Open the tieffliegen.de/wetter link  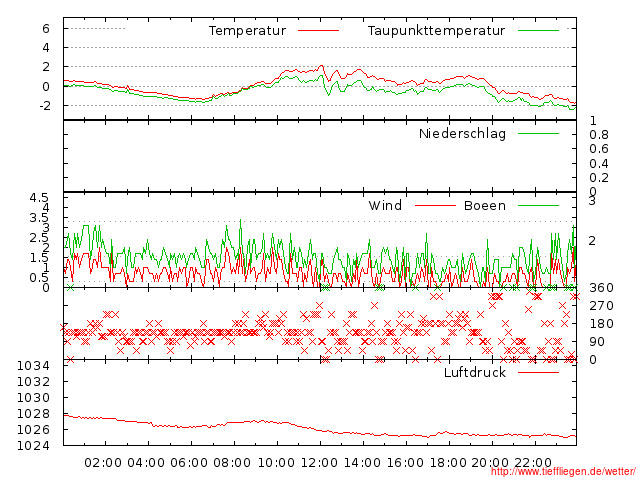tap(563, 472)
